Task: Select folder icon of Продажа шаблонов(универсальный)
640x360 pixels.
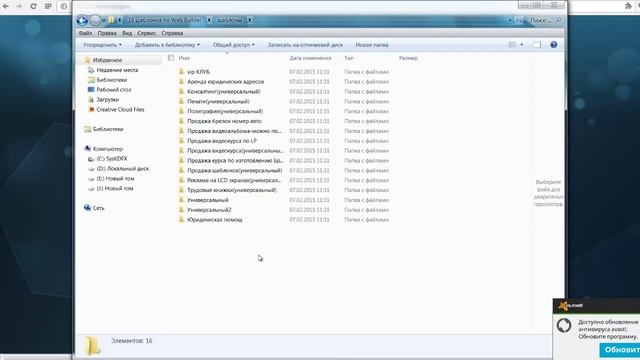Action: 182,170
